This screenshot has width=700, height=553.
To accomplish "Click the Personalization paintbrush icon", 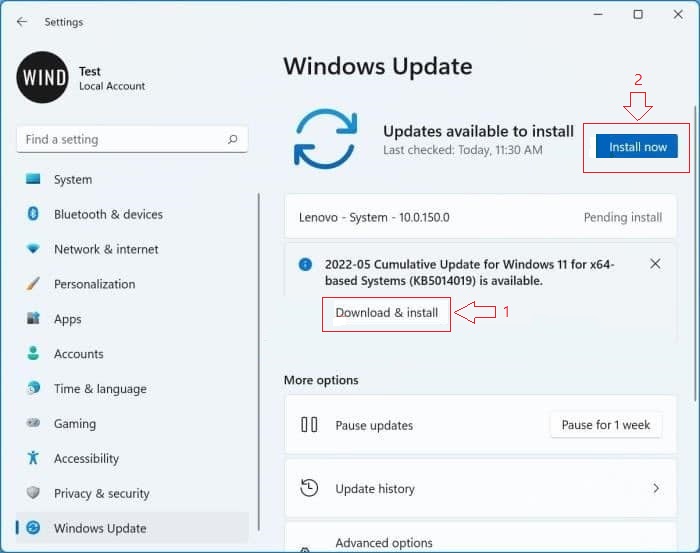I will [33, 284].
